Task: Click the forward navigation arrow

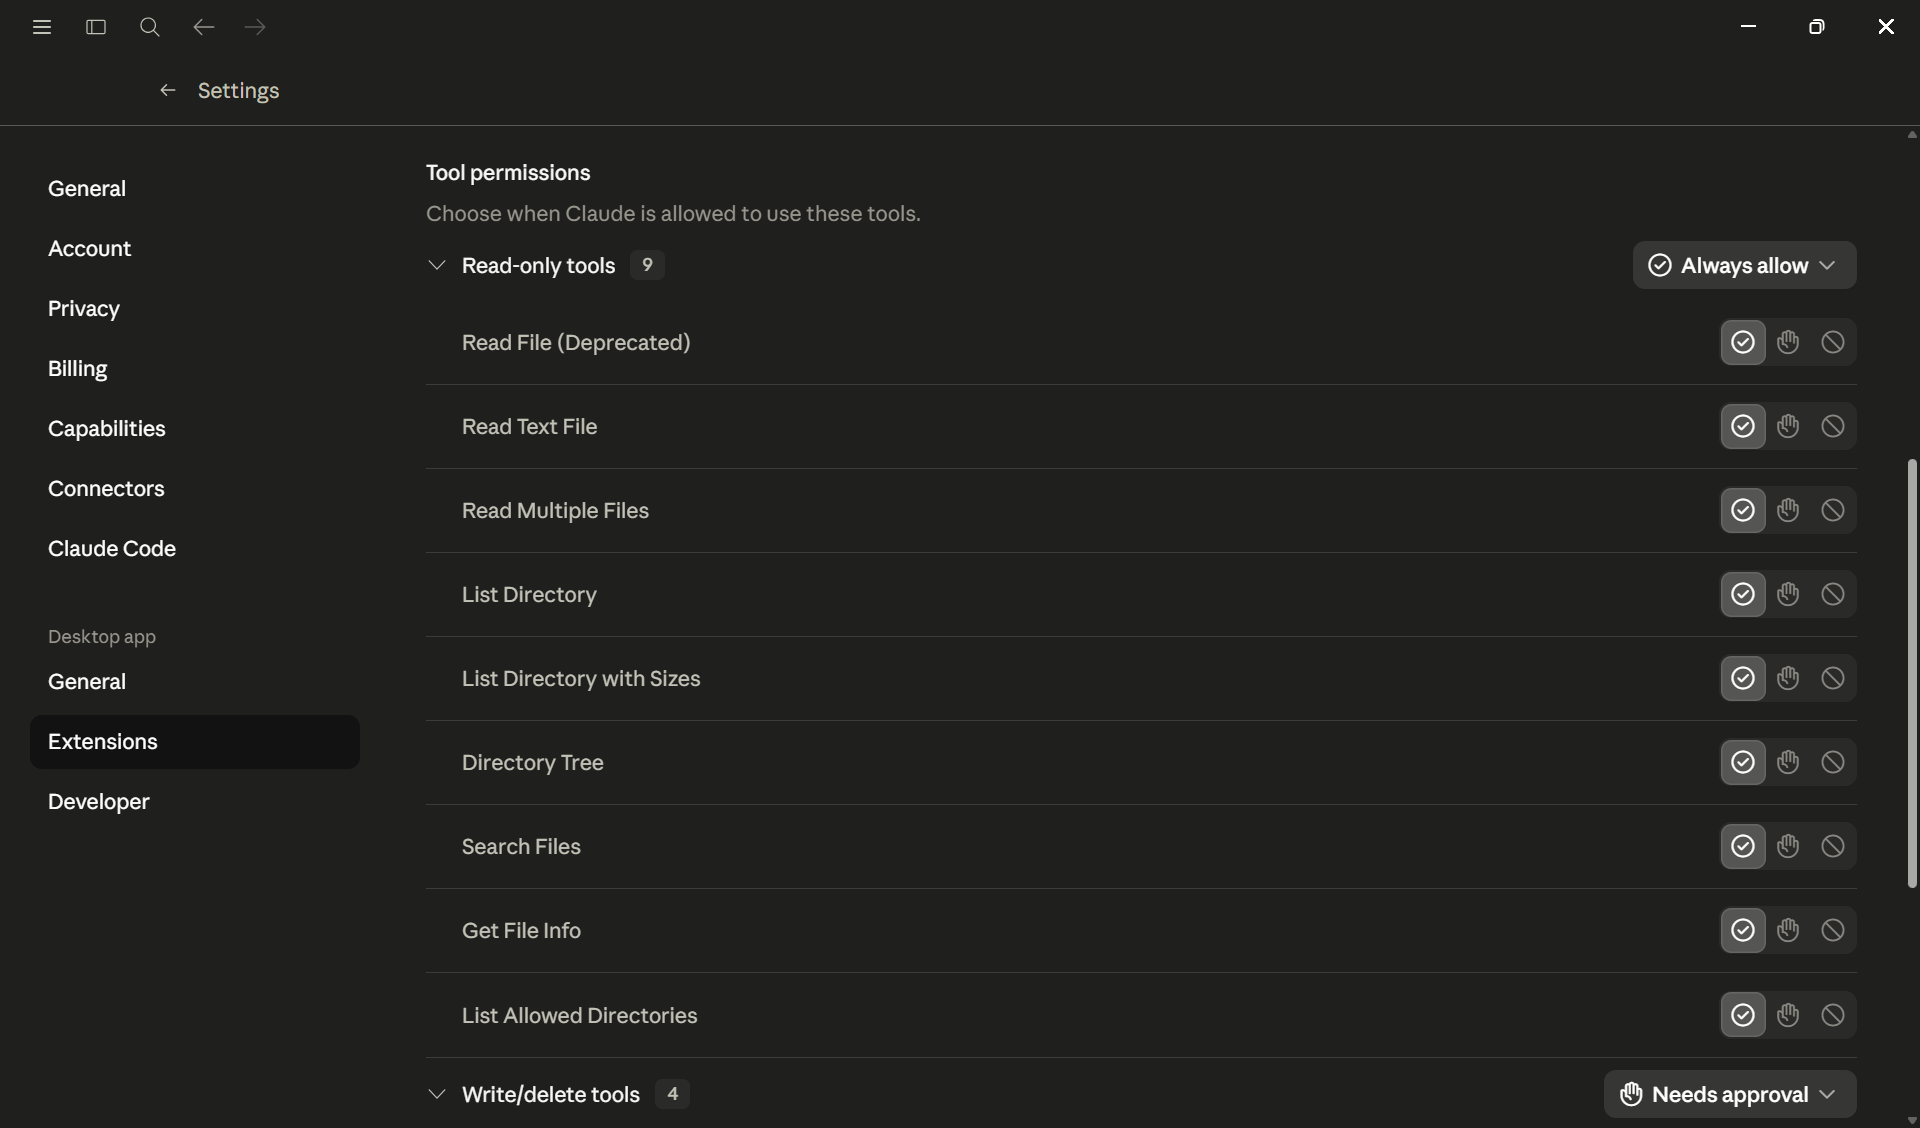Action: click(x=256, y=27)
